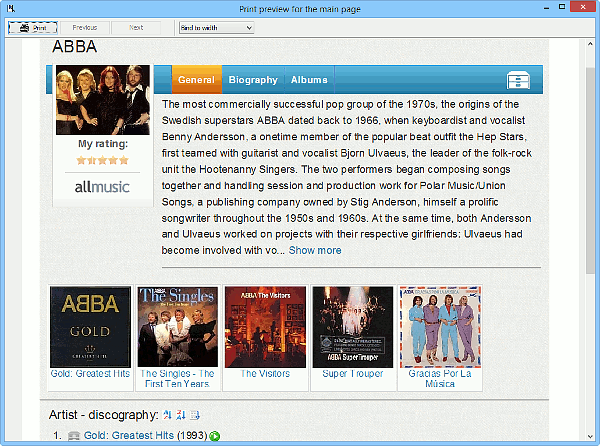This screenshot has height=446, width=600.
Task: Close the print preview window
Action: [x=583, y=7]
